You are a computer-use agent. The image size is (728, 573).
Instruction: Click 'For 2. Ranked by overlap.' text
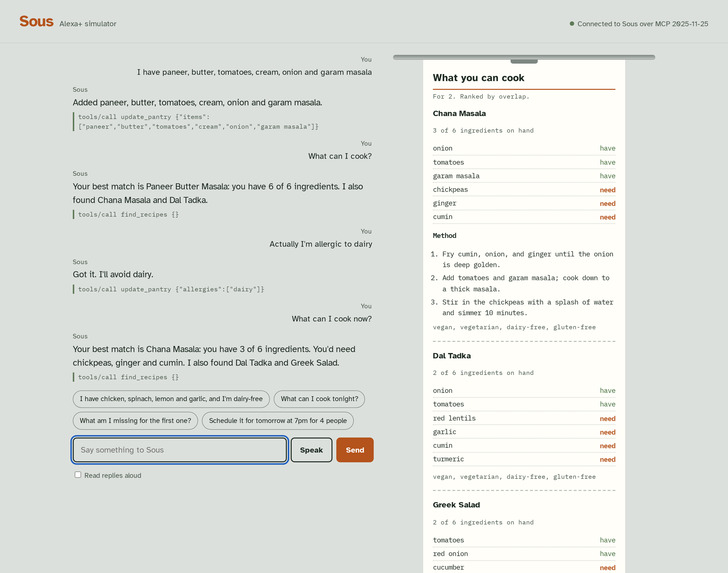point(481,97)
